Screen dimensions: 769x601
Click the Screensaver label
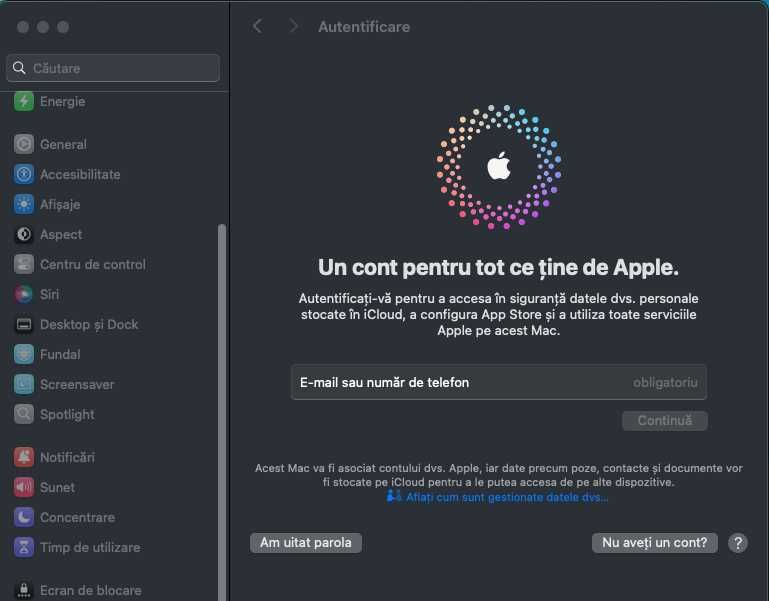tap(77, 384)
